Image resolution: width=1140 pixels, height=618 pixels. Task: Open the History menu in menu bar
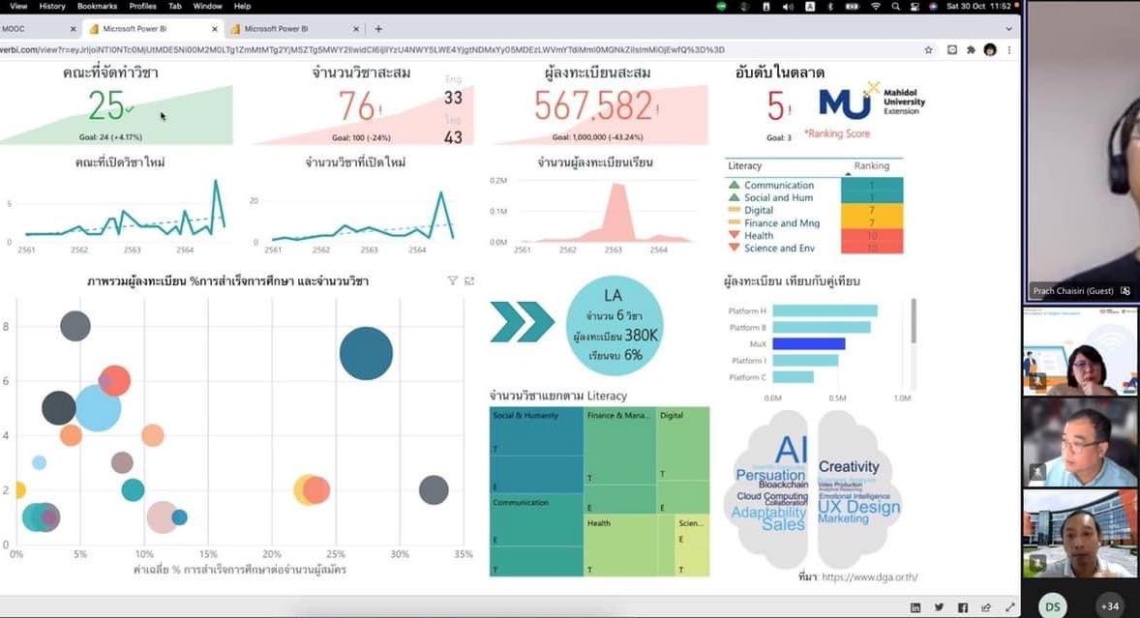click(52, 6)
